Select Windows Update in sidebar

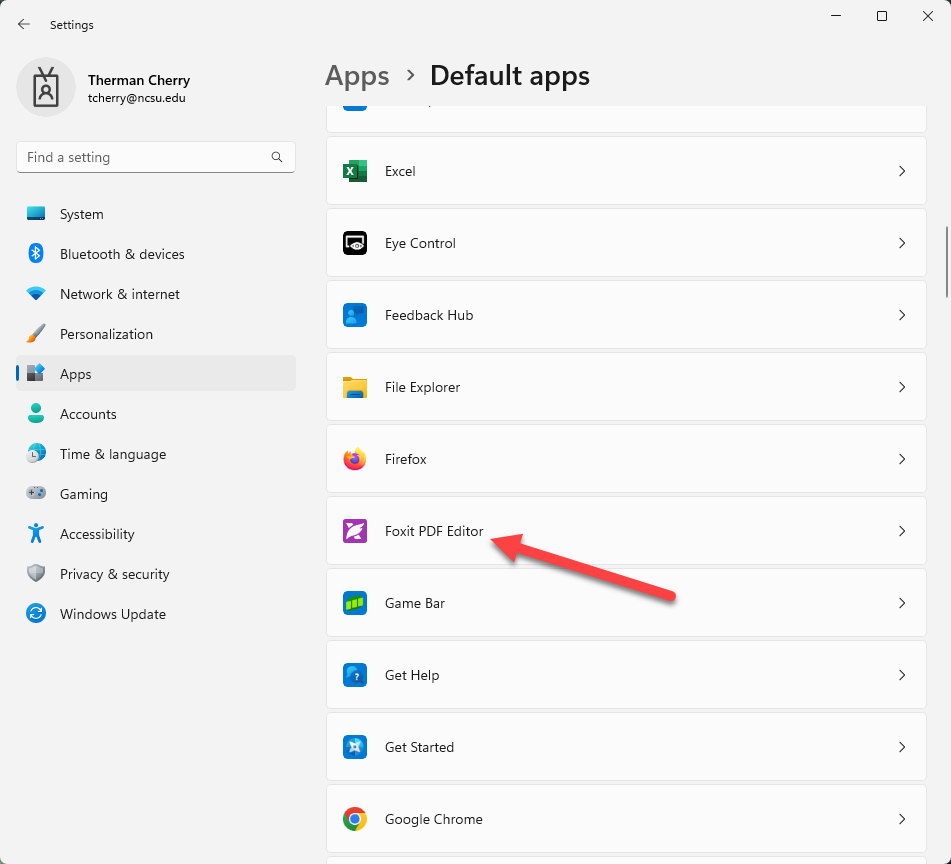tap(112, 614)
